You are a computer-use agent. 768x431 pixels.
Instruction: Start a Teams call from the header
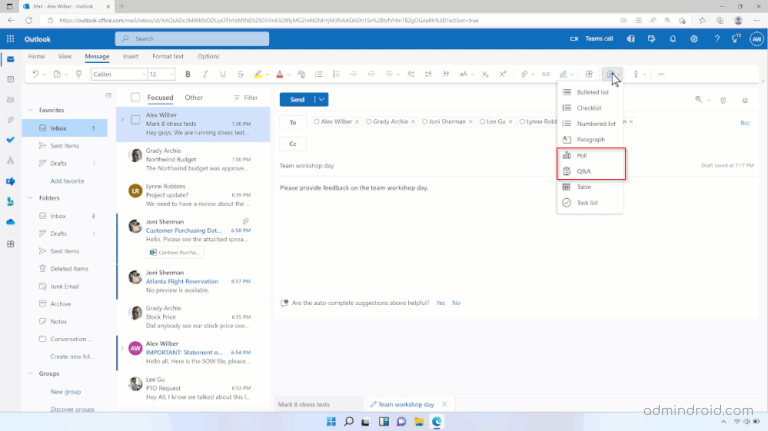pos(594,38)
